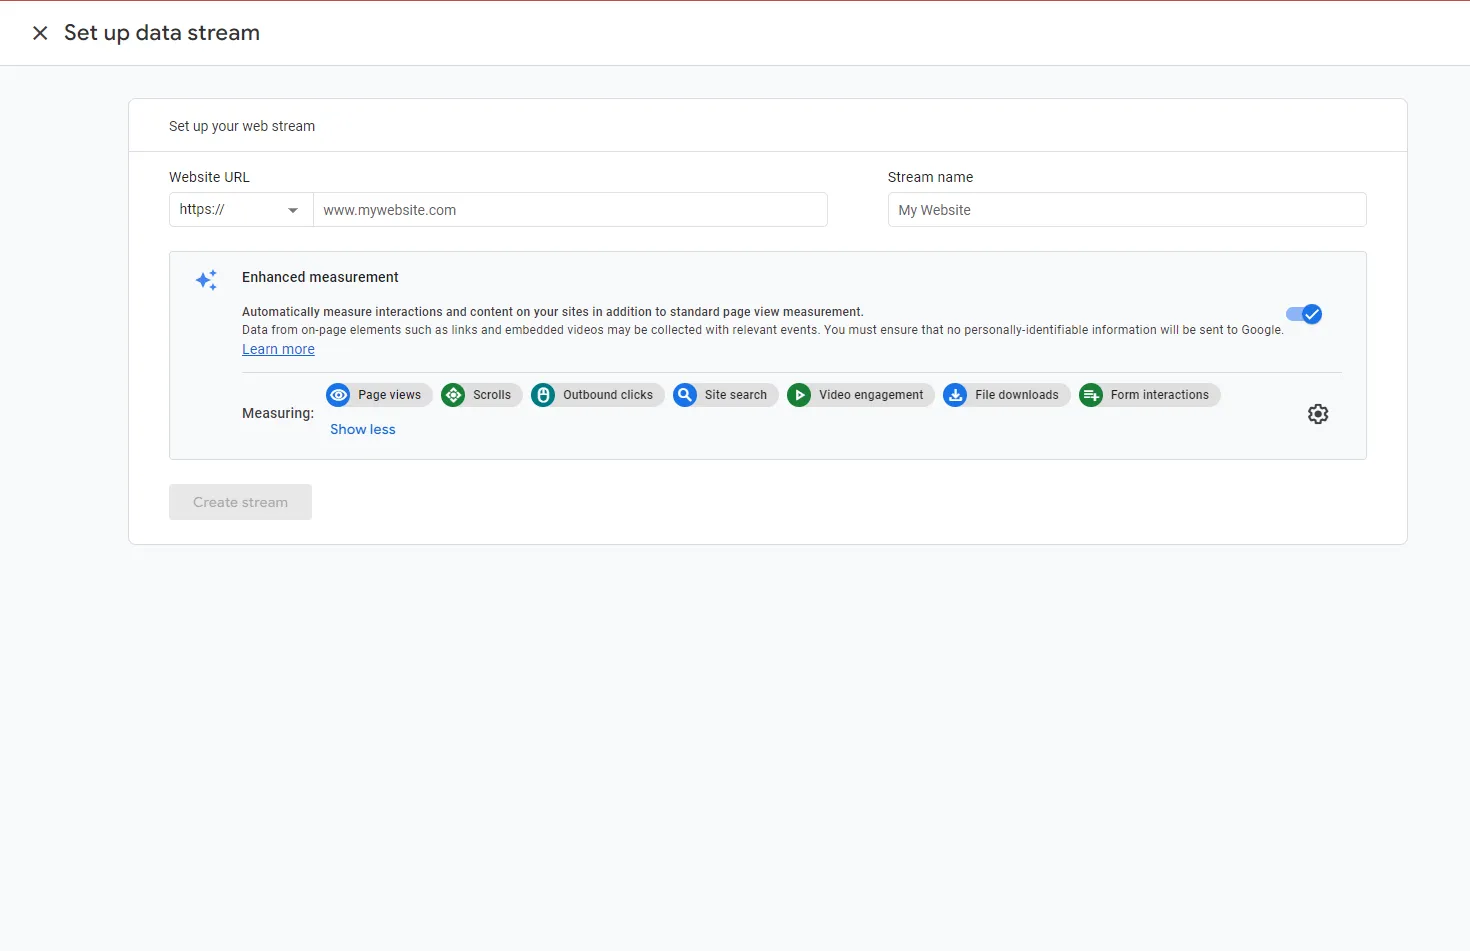1470x951 pixels.
Task: Select the Outbound clicks chip label
Action: pos(607,395)
